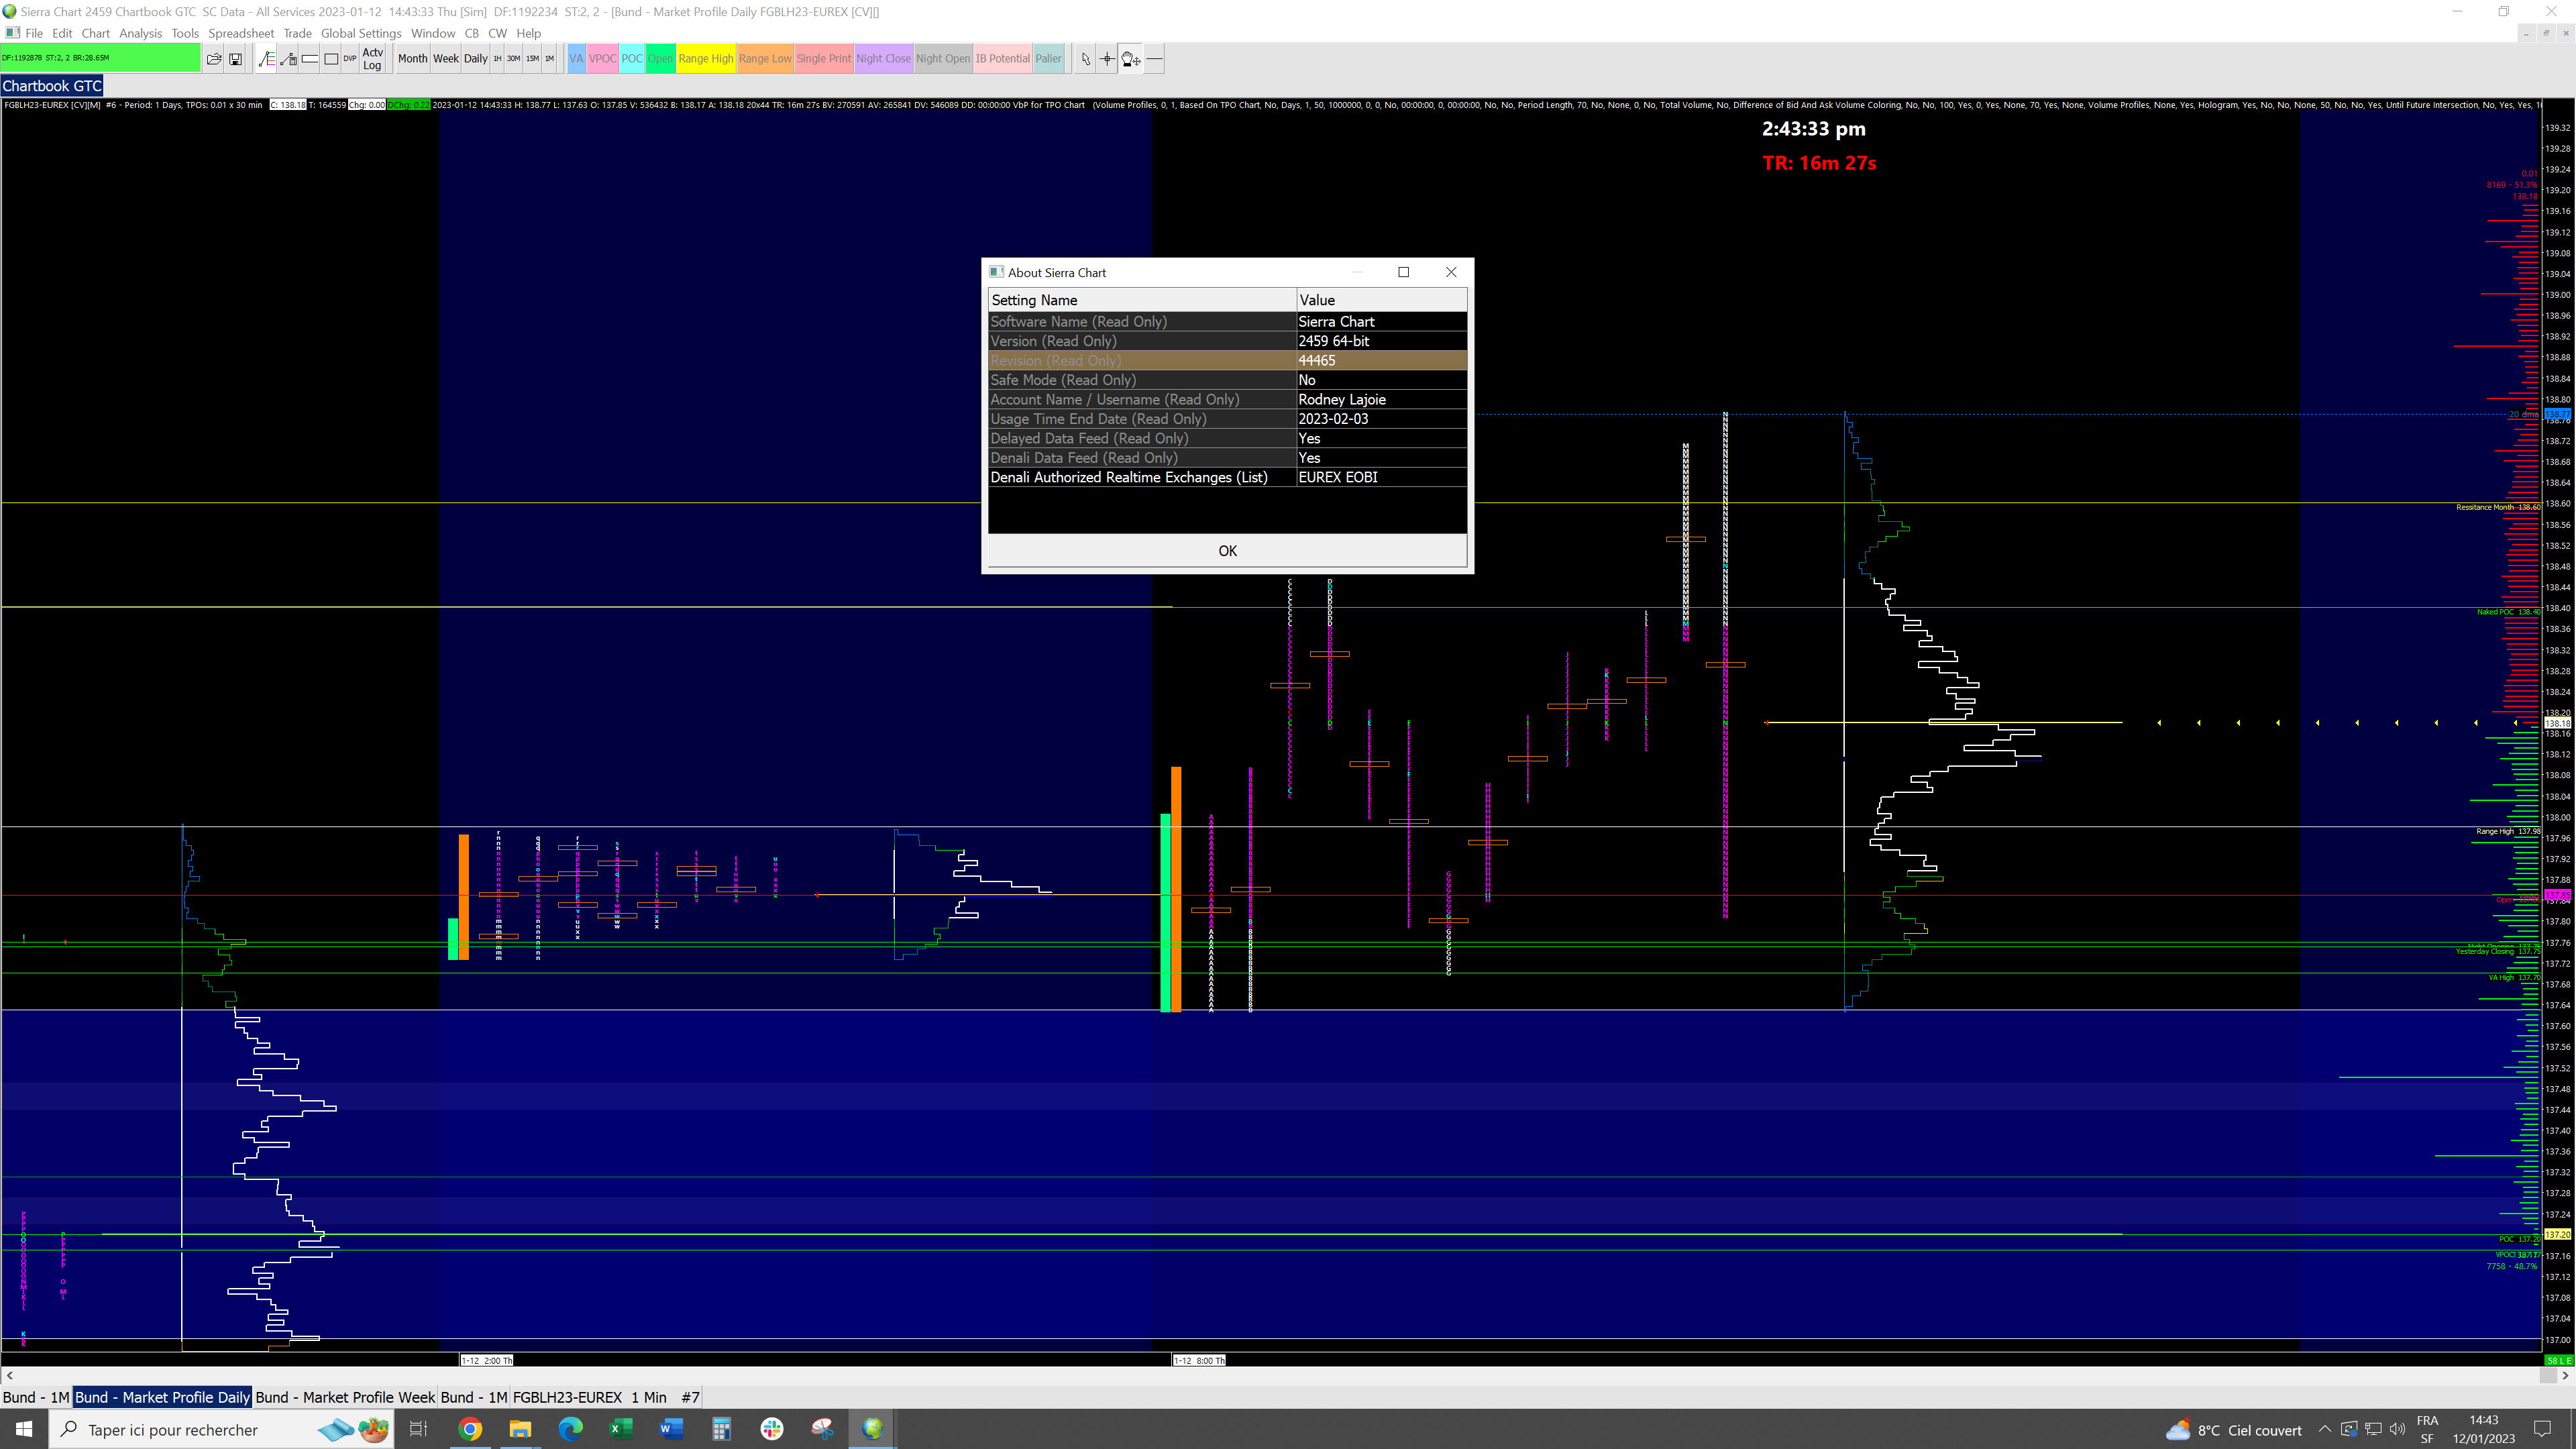Select the rectangle drawing tool
The height and width of the screenshot is (1449, 2576).
coord(331,59)
